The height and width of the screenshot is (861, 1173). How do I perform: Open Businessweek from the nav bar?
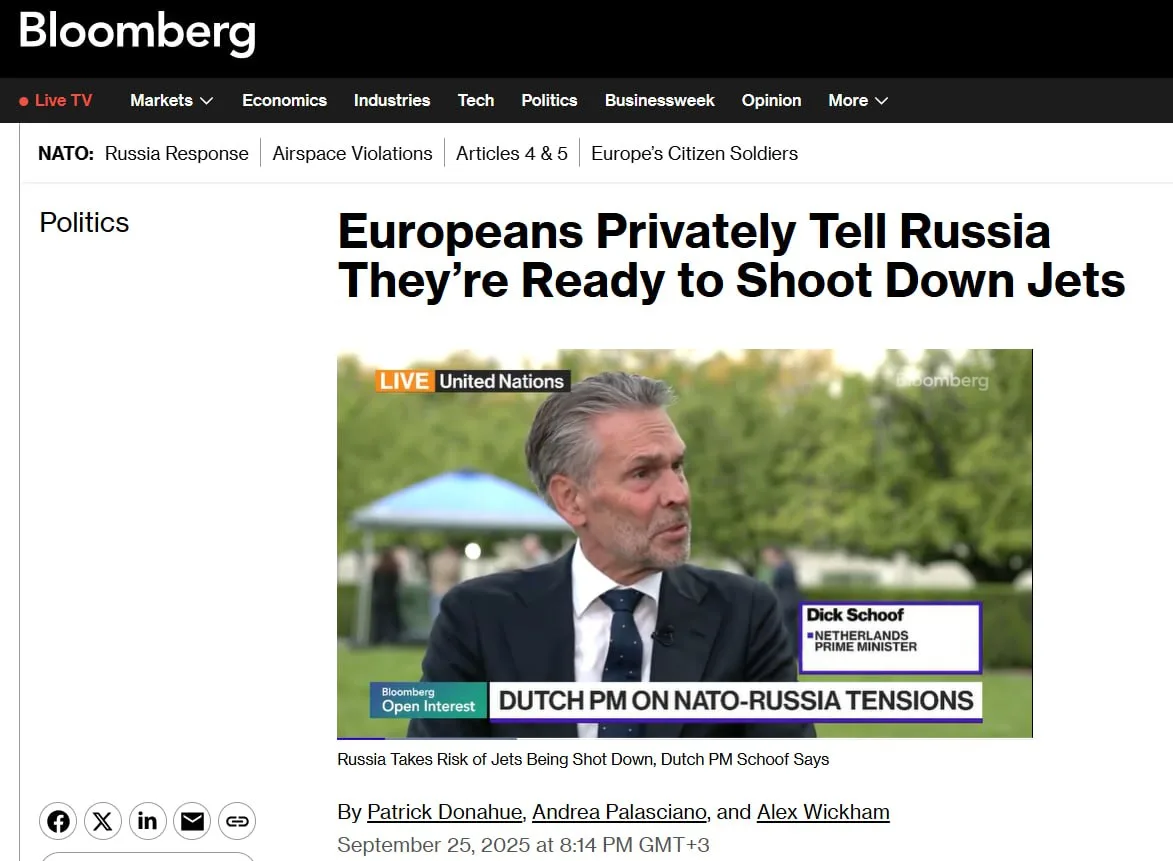coord(659,100)
